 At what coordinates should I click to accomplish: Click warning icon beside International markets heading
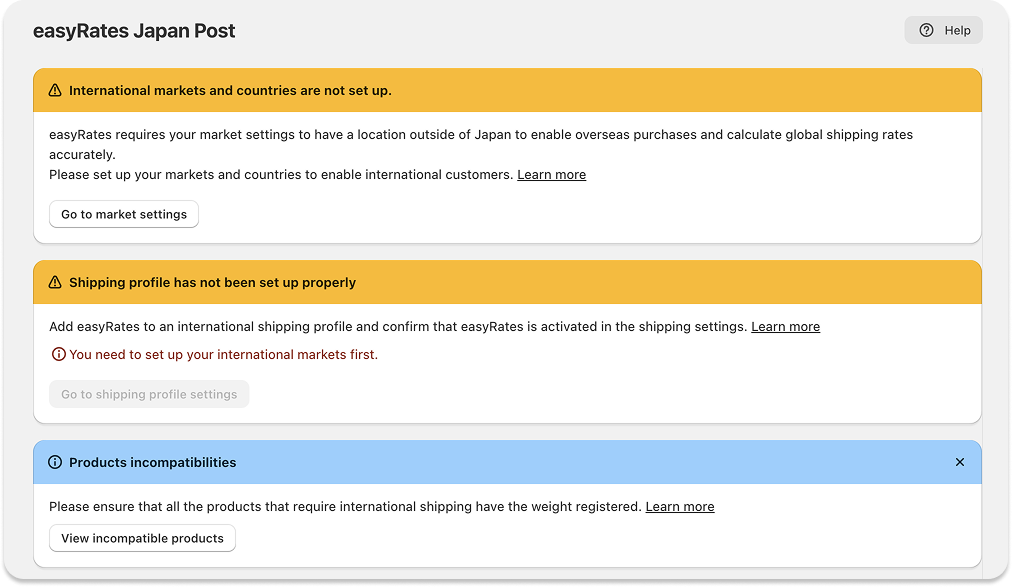pyautogui.click(x=55, y=90)
